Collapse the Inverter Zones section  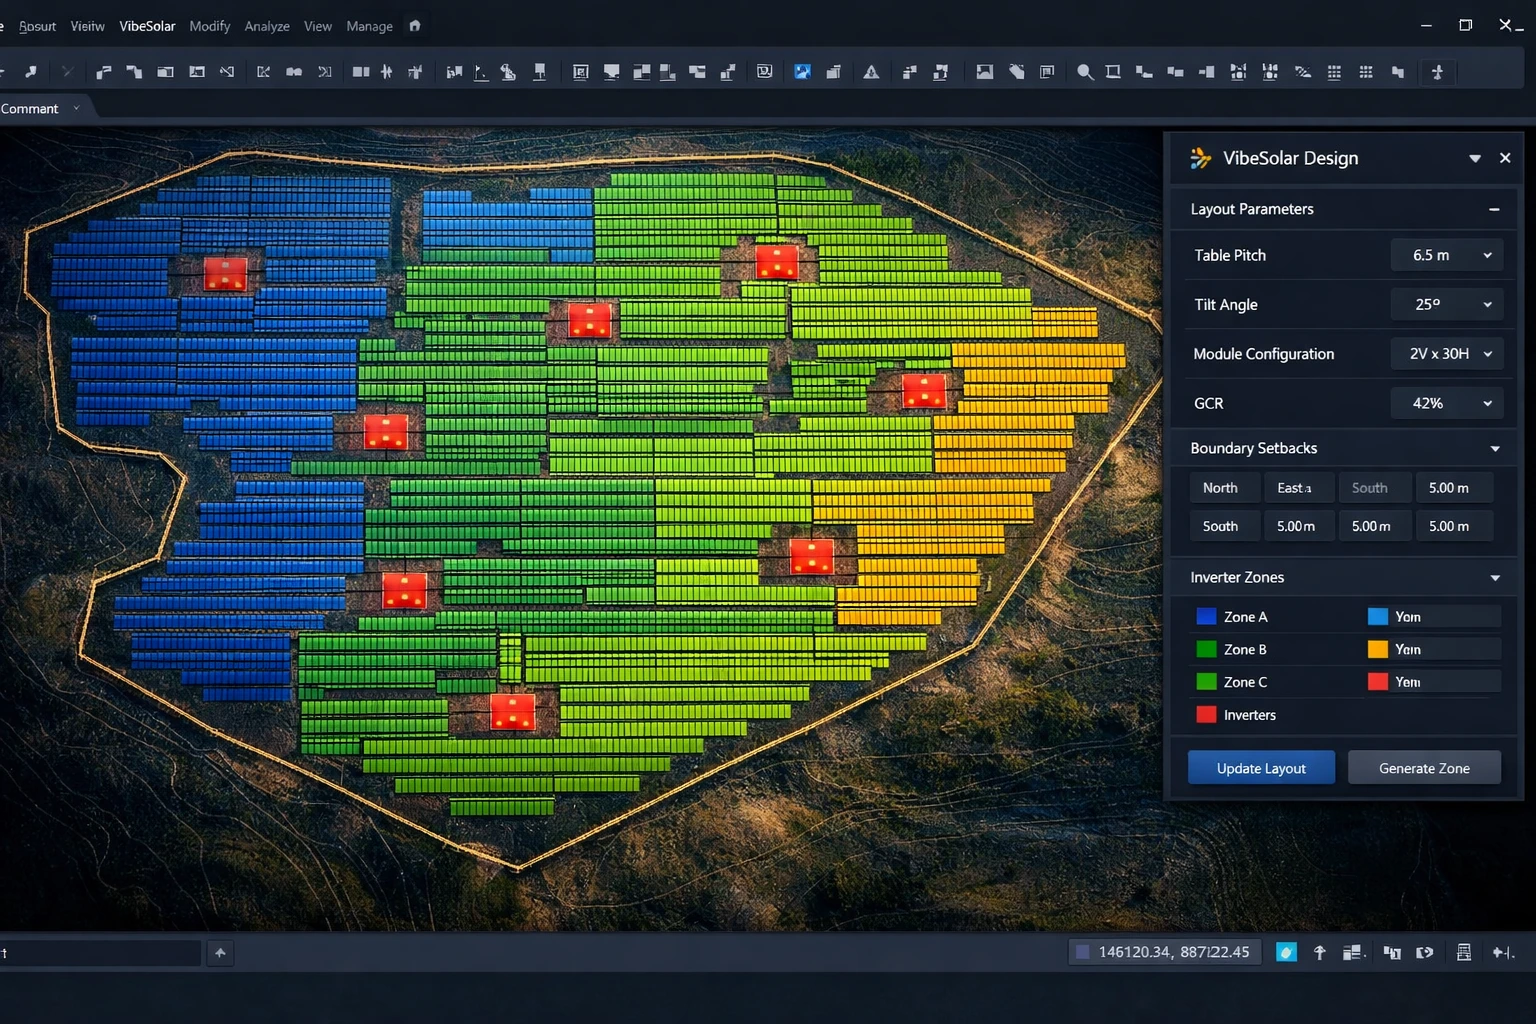(1495, 578)
